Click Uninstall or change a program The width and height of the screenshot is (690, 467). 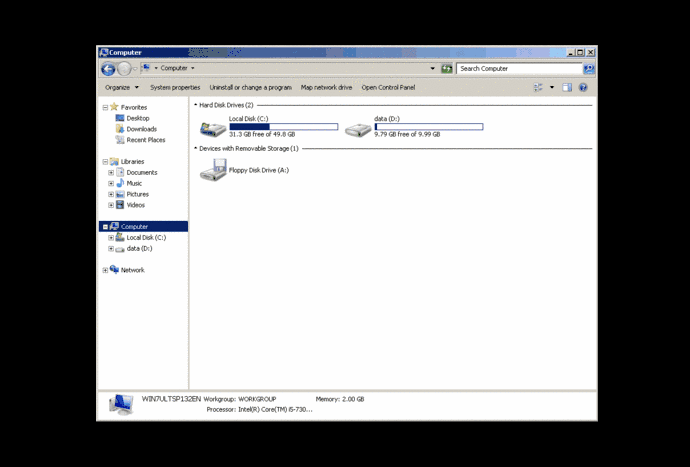250,87
